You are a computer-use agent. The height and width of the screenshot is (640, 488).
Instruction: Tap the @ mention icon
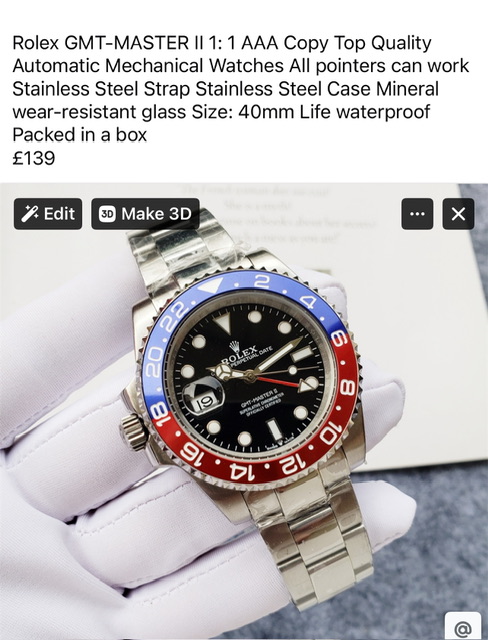(x=463, y=628)
